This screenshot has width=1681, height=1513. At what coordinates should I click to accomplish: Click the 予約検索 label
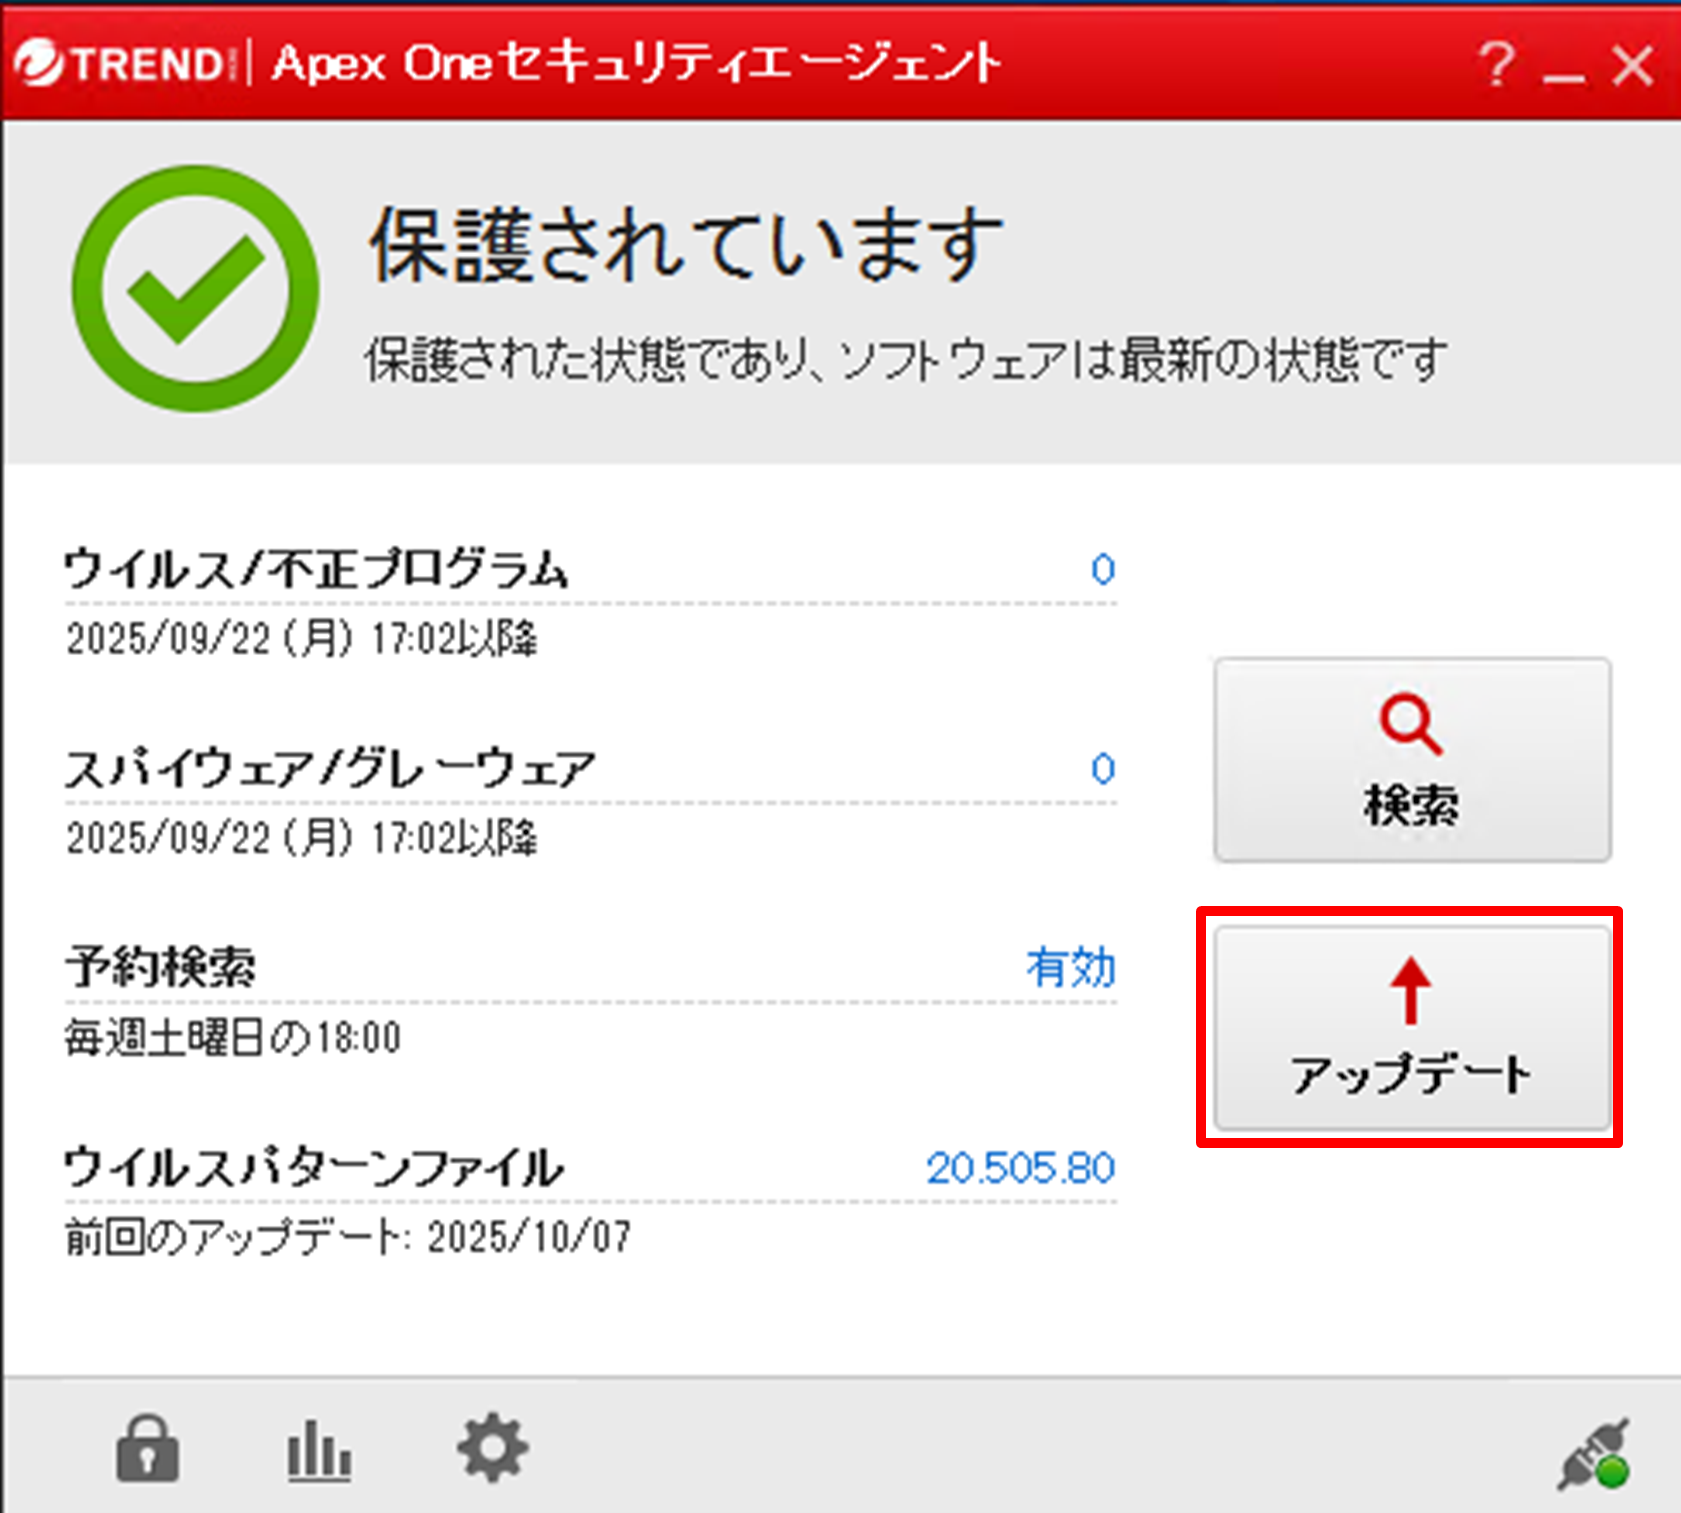161,967
